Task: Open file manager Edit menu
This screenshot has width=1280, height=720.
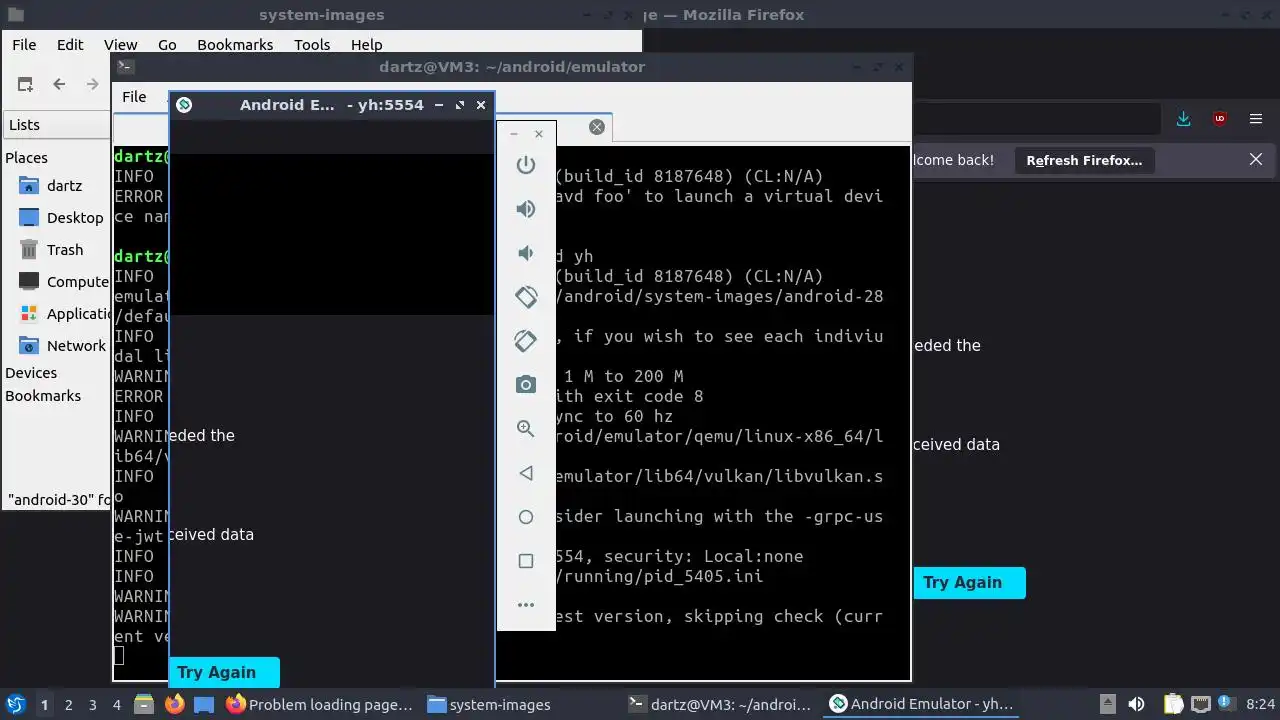Action: tap(70, 44)
